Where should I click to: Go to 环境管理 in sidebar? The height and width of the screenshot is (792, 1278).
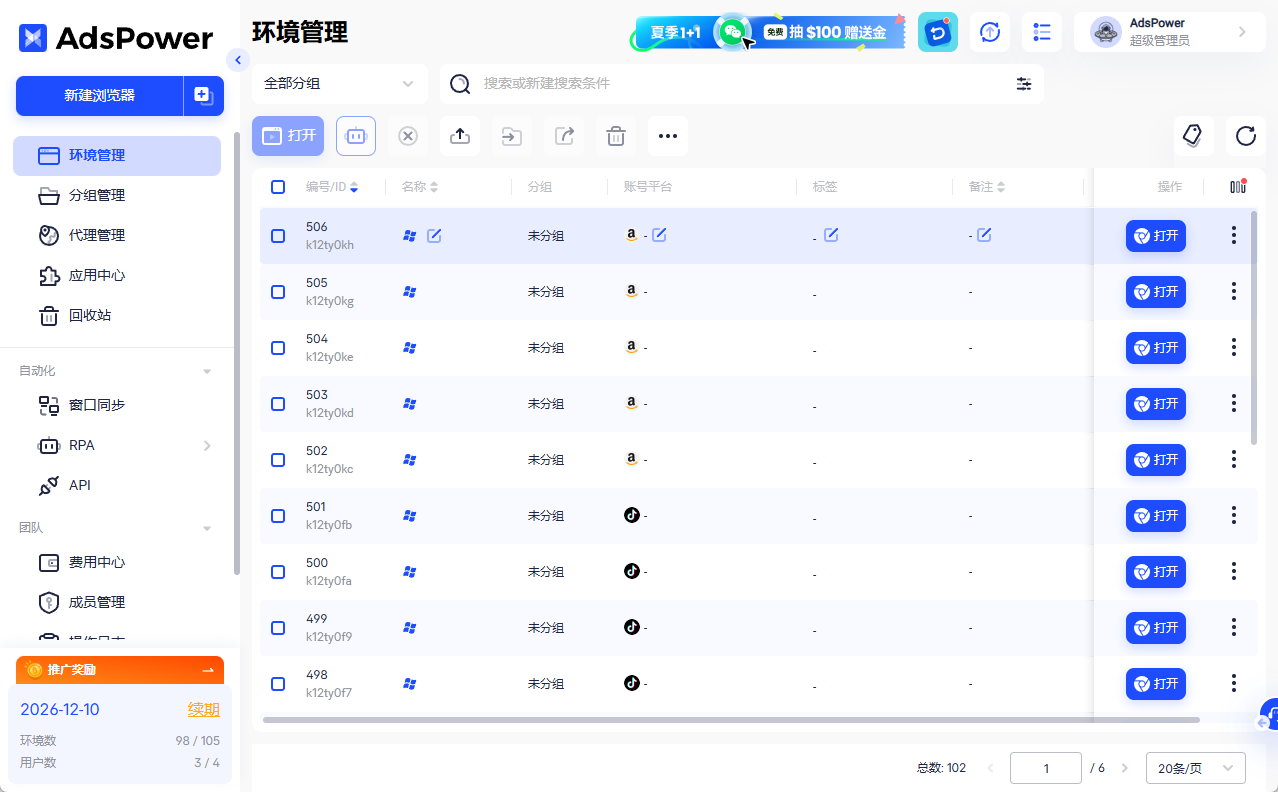(x=117, y=156)
